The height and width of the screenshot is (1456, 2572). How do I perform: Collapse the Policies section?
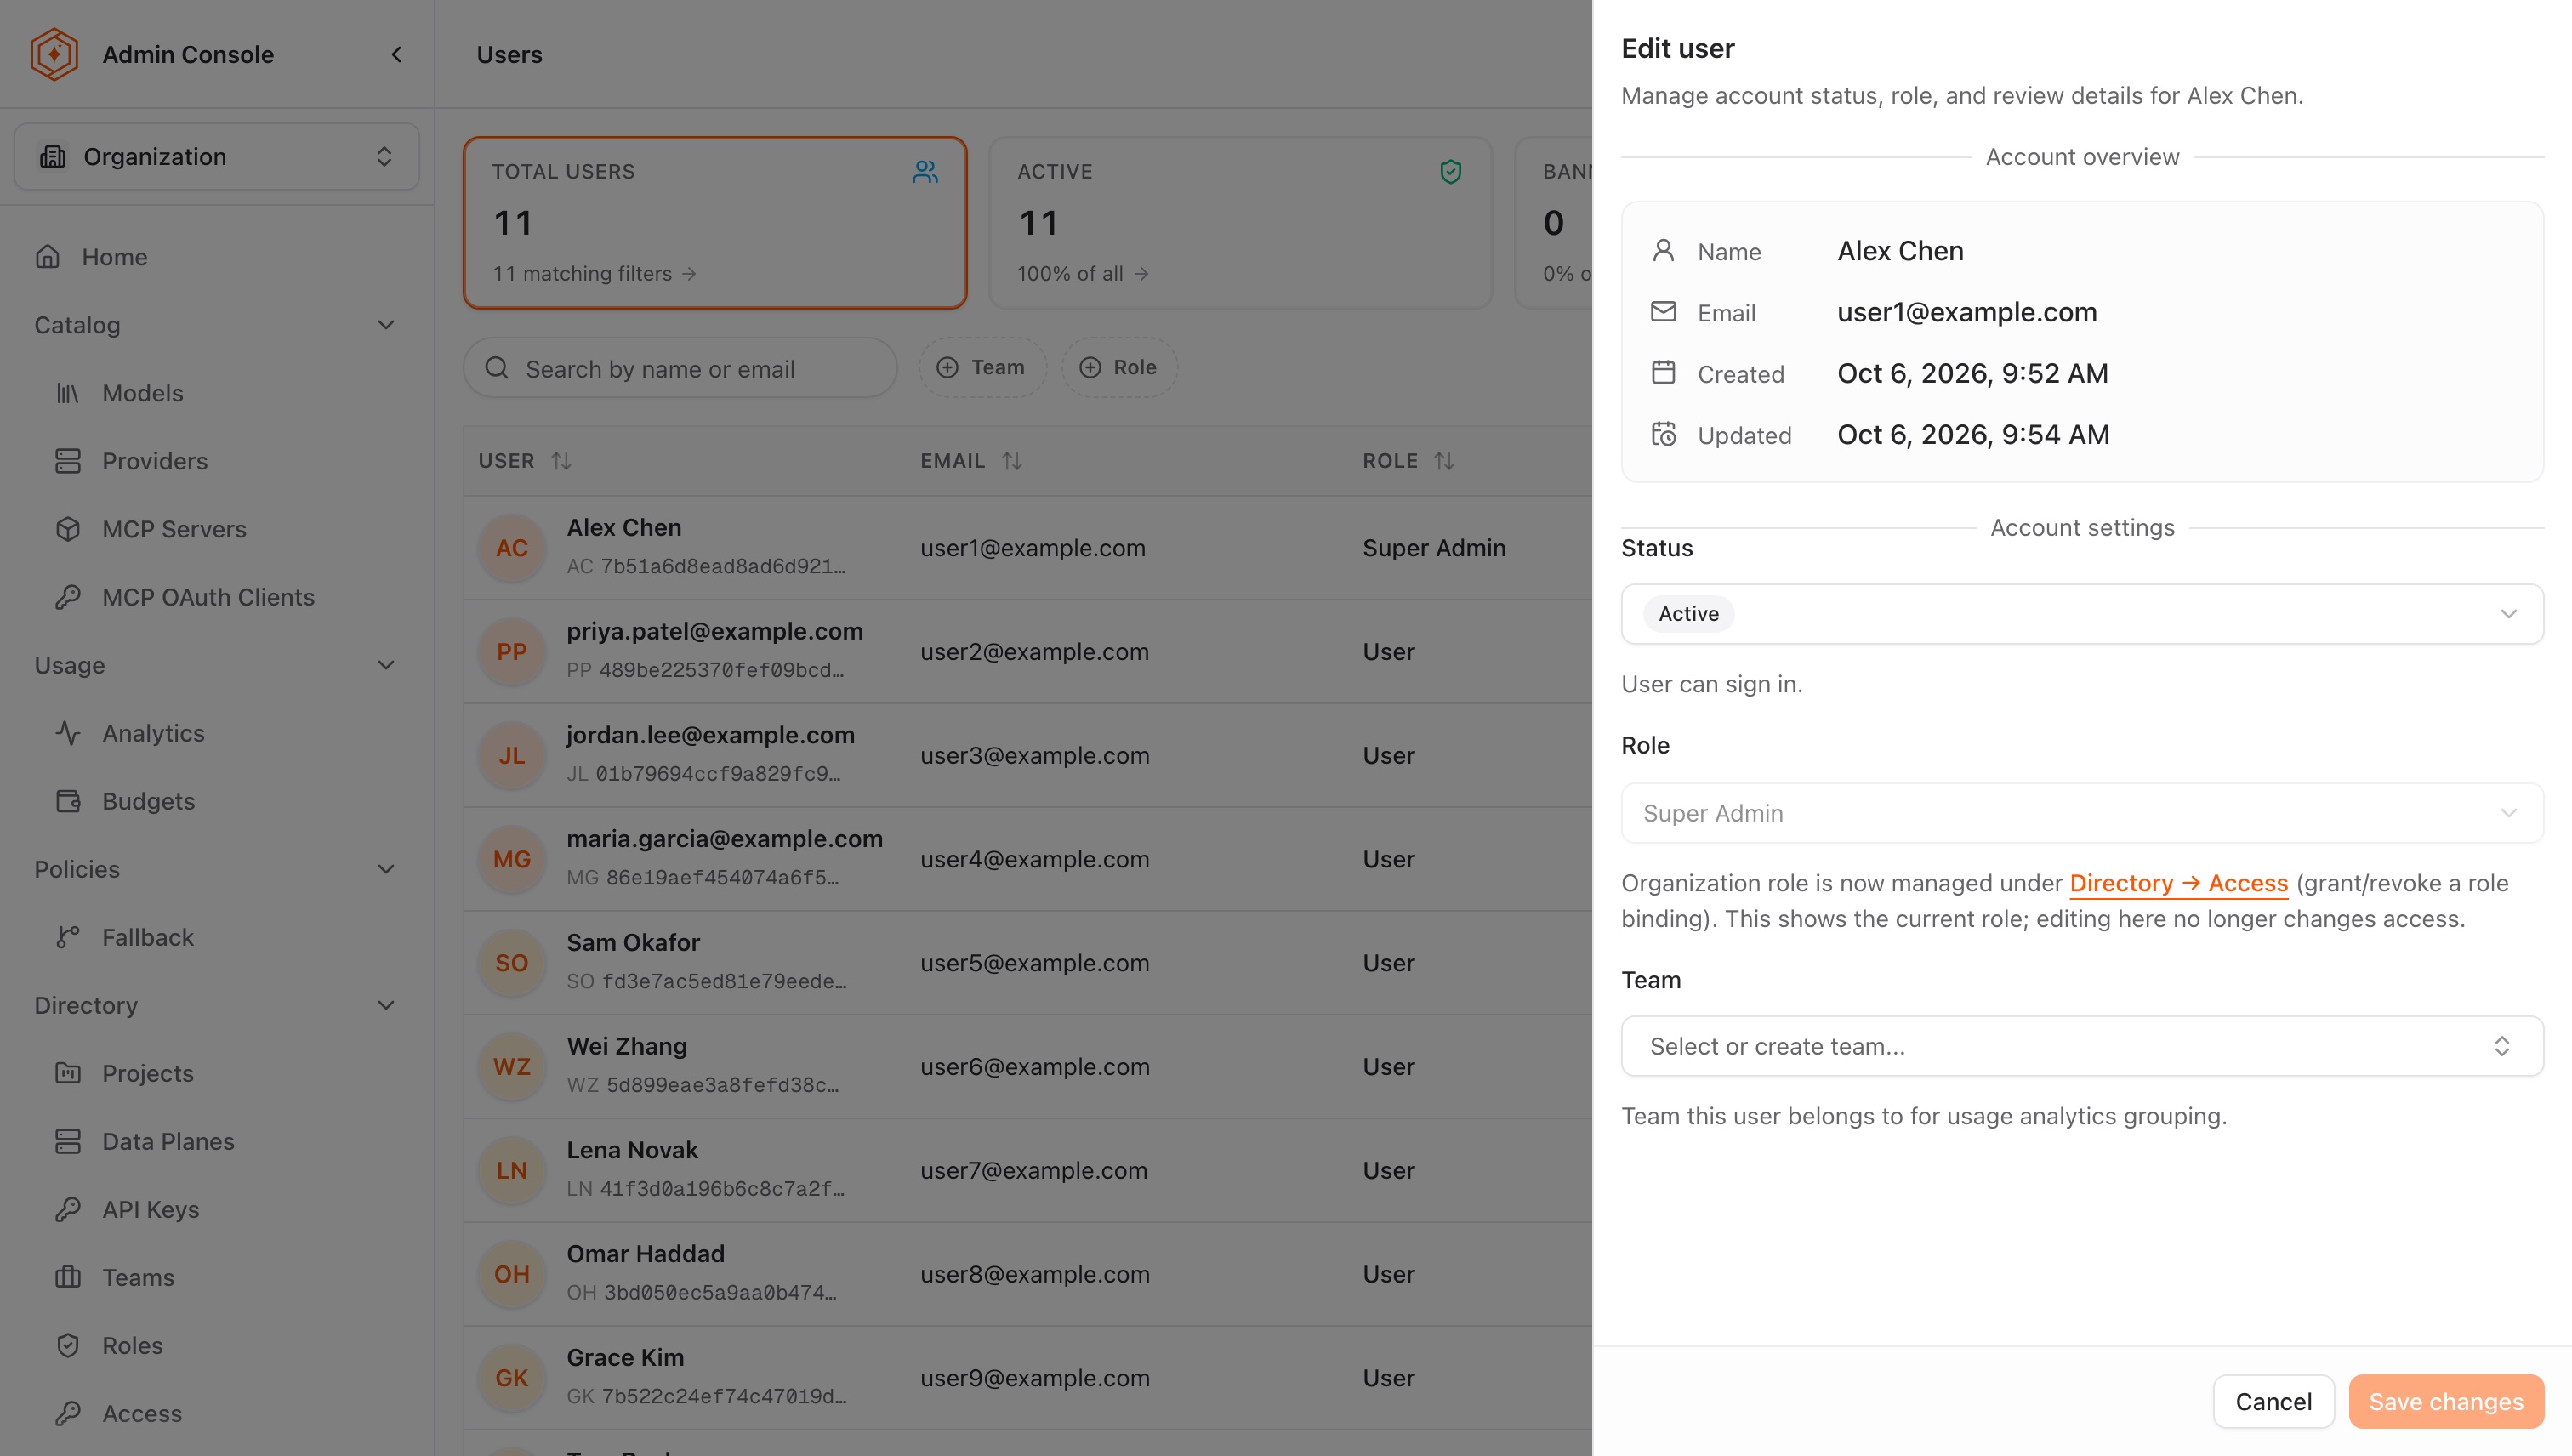(386, 869)
